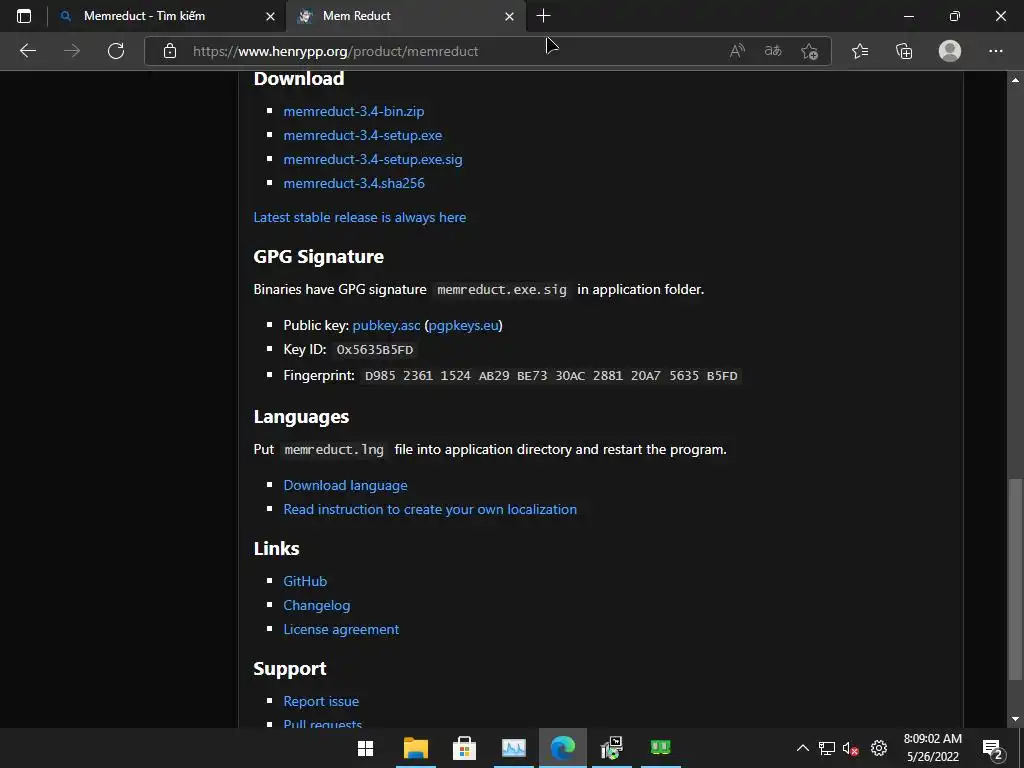Click the GPG Signature heading
1024x768 pixels.
(x=318, y=257)
